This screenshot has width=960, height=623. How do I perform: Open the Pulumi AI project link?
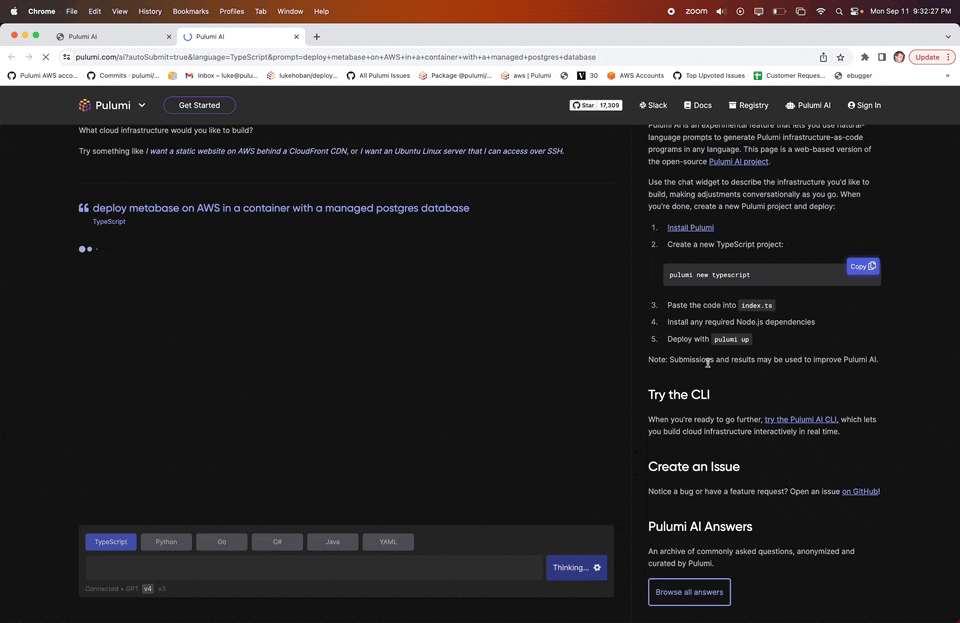coord(738,162)
